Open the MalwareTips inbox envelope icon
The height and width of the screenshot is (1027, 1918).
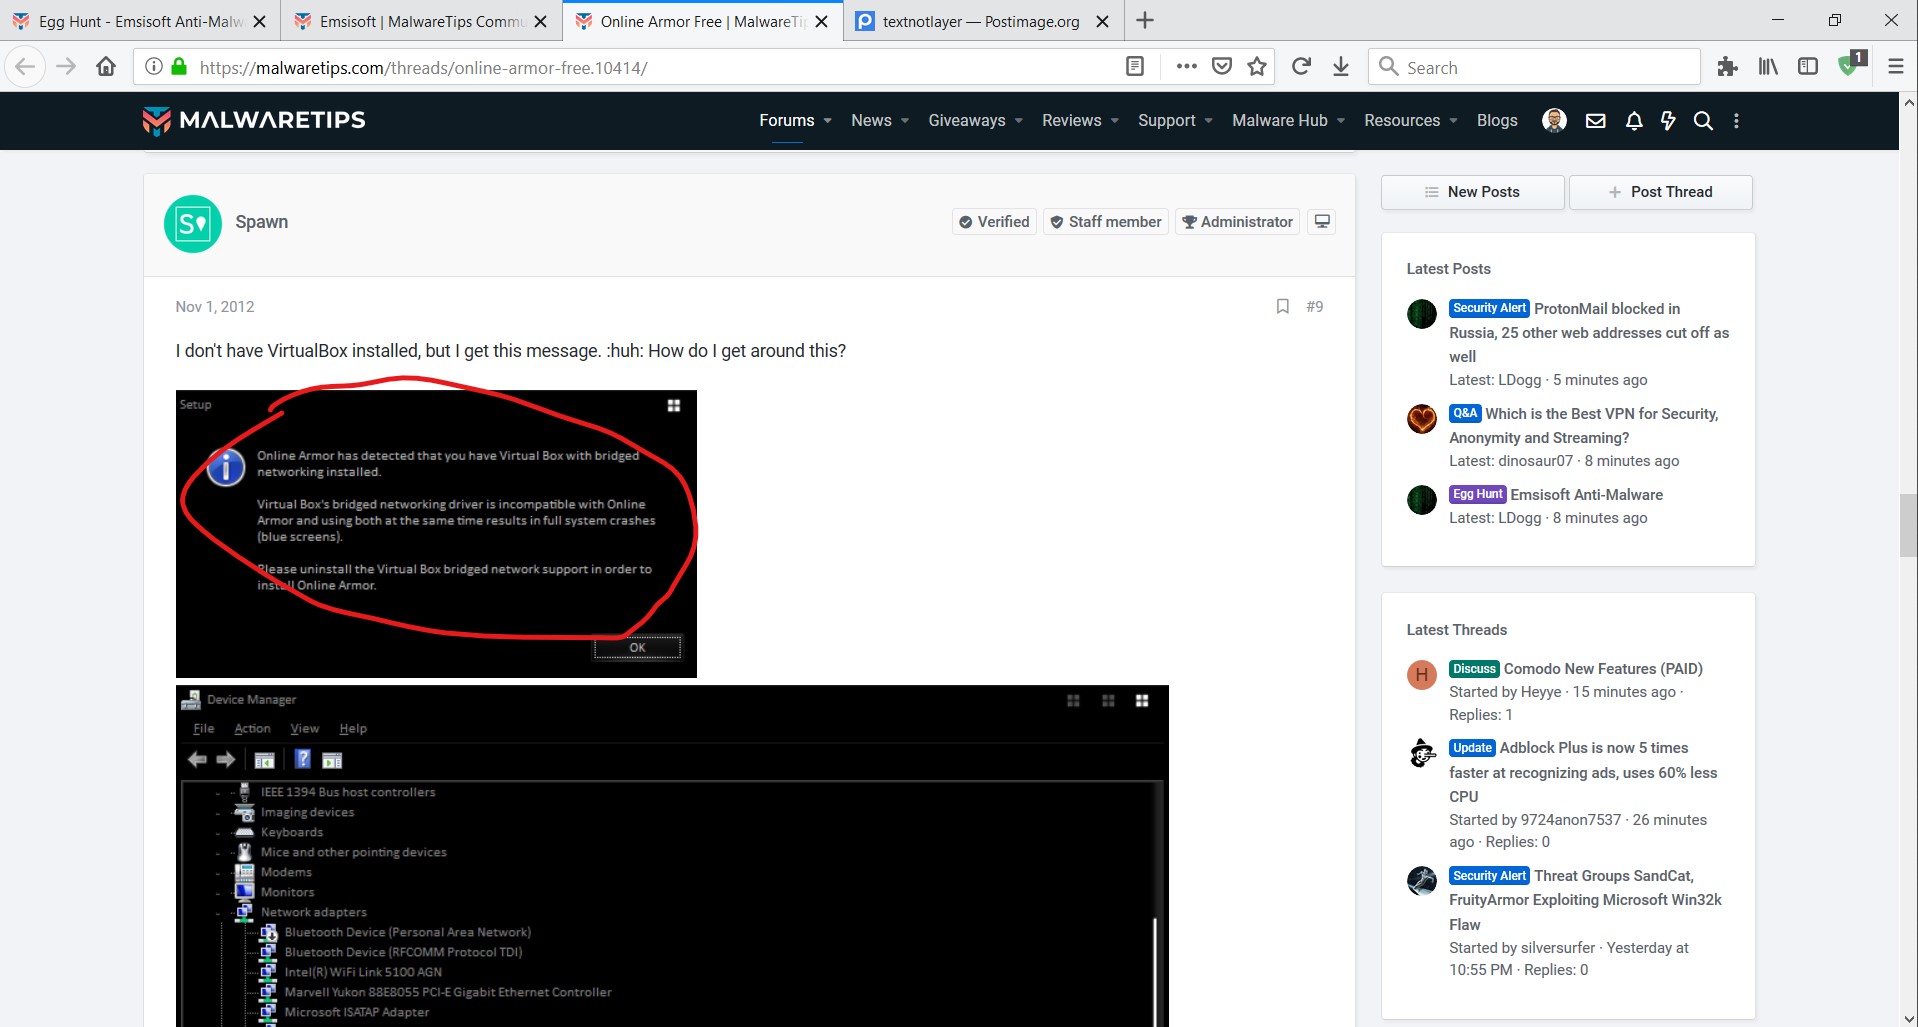tap(1596, 121)
